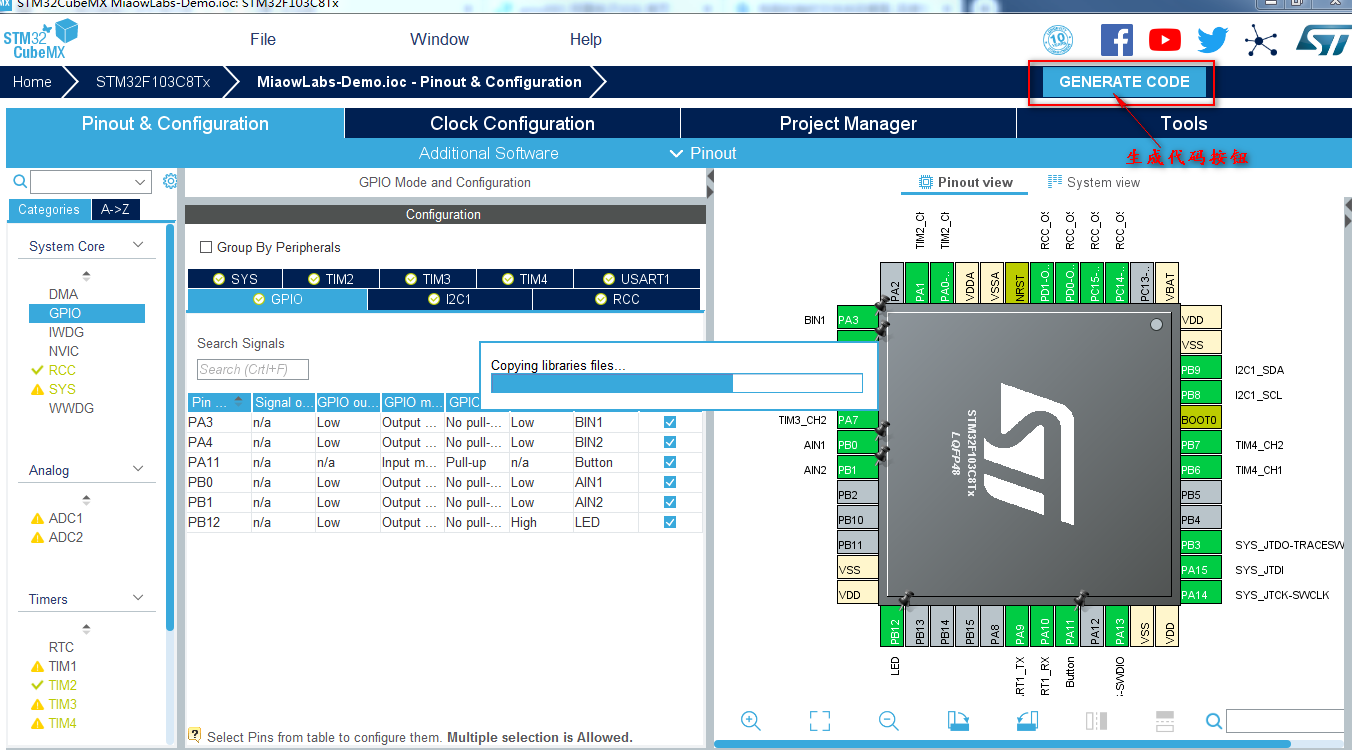Toggle the horizontal split view icon

1164,721
